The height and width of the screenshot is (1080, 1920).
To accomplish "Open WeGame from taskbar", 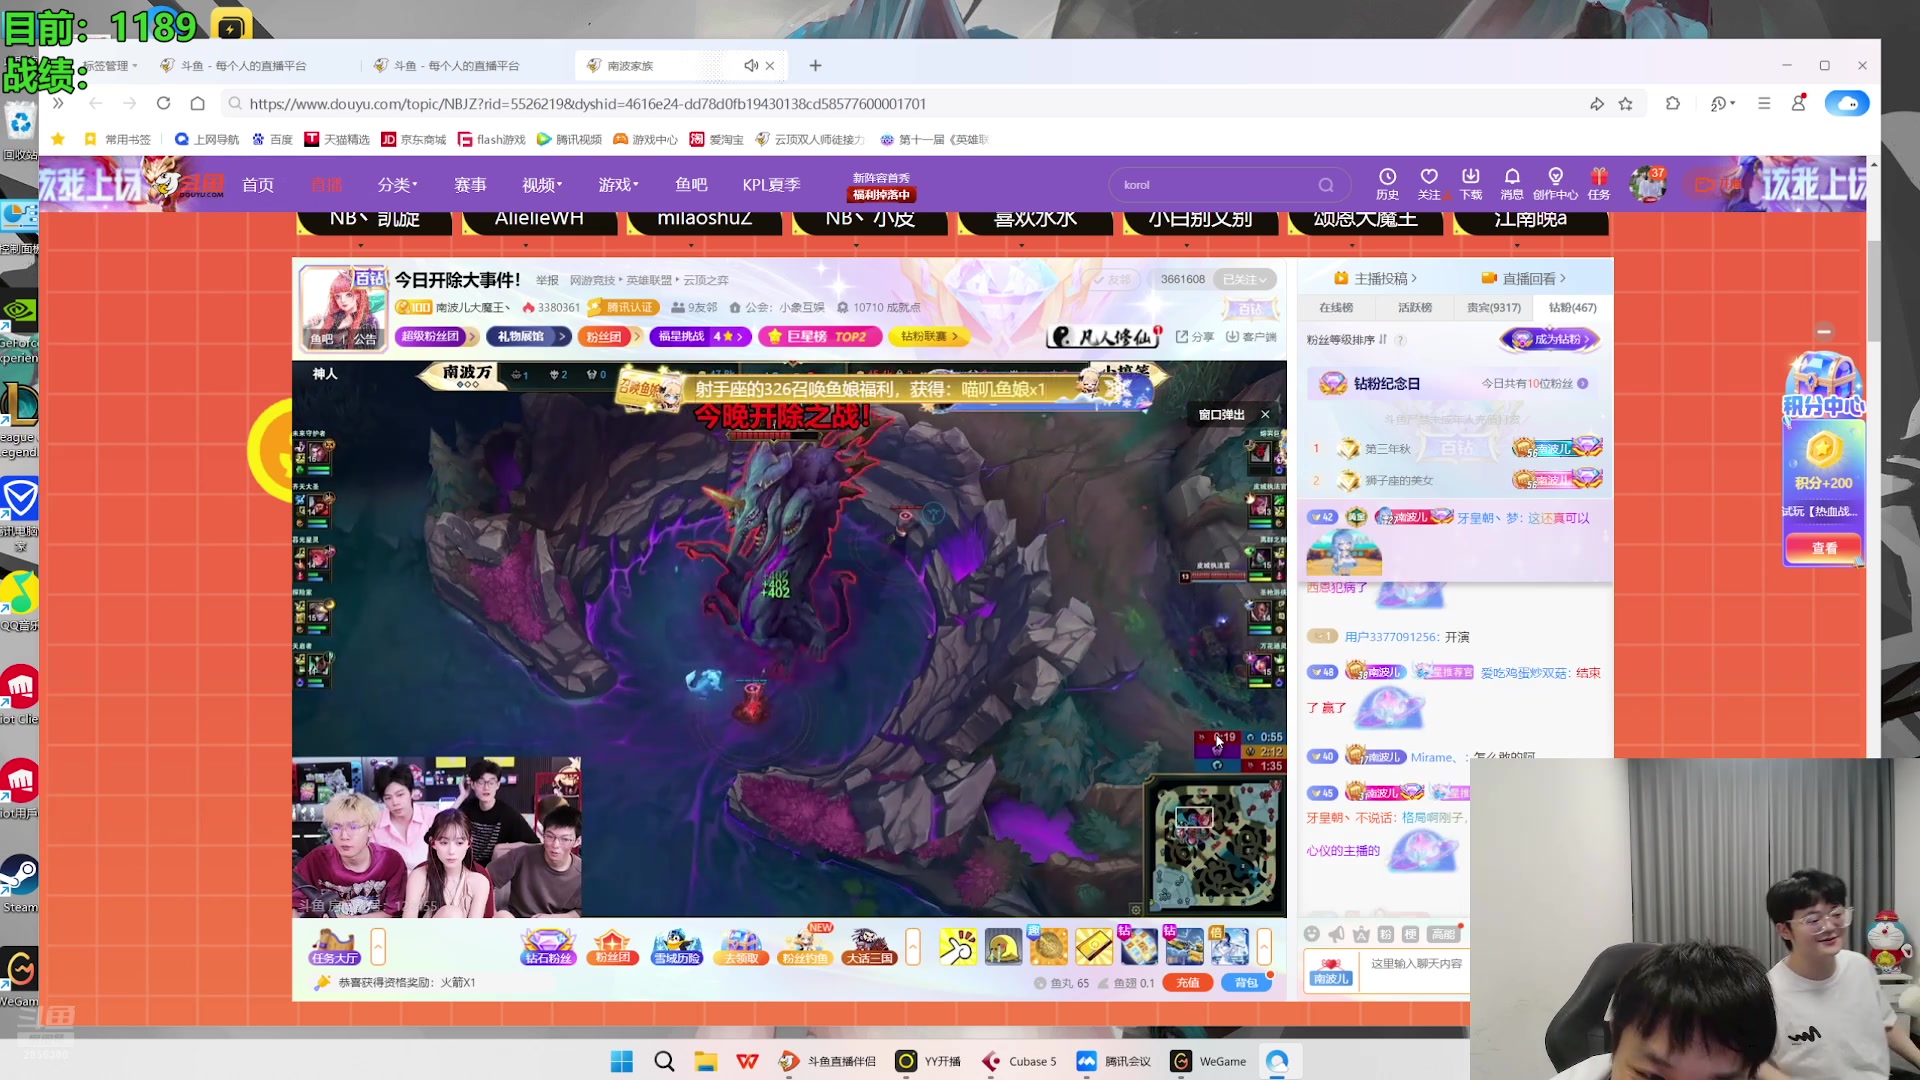I will (x=1209, y=1061).
